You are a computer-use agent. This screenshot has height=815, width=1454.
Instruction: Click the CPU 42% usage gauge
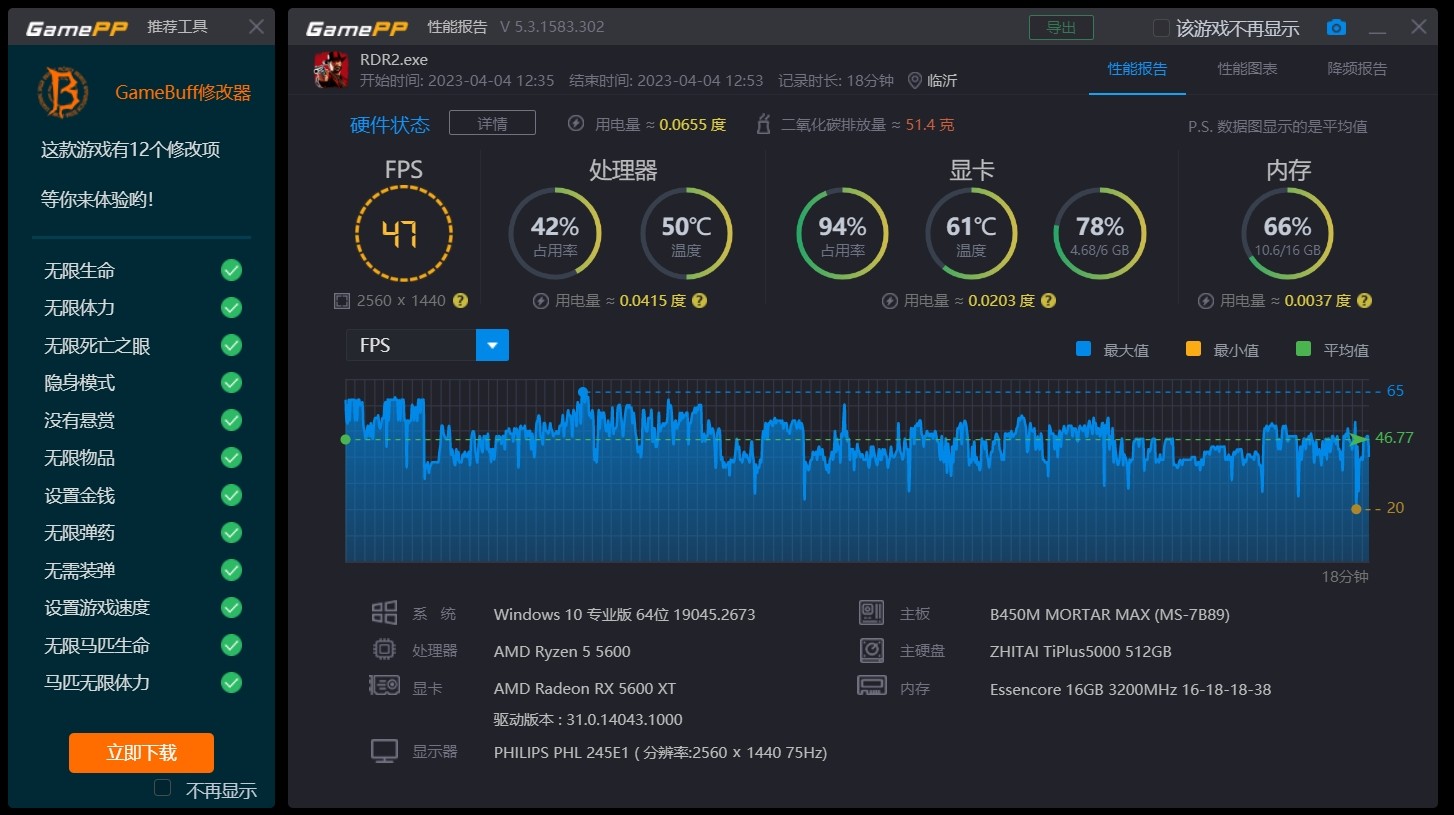[x=555, y=234]
